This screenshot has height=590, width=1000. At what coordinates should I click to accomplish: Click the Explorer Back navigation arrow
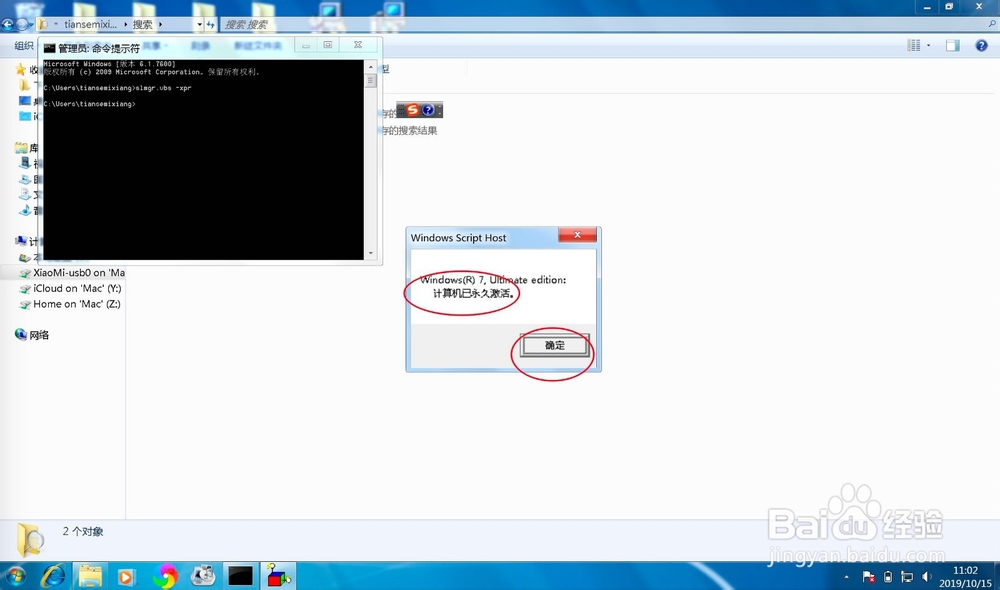tap(7, 24)
